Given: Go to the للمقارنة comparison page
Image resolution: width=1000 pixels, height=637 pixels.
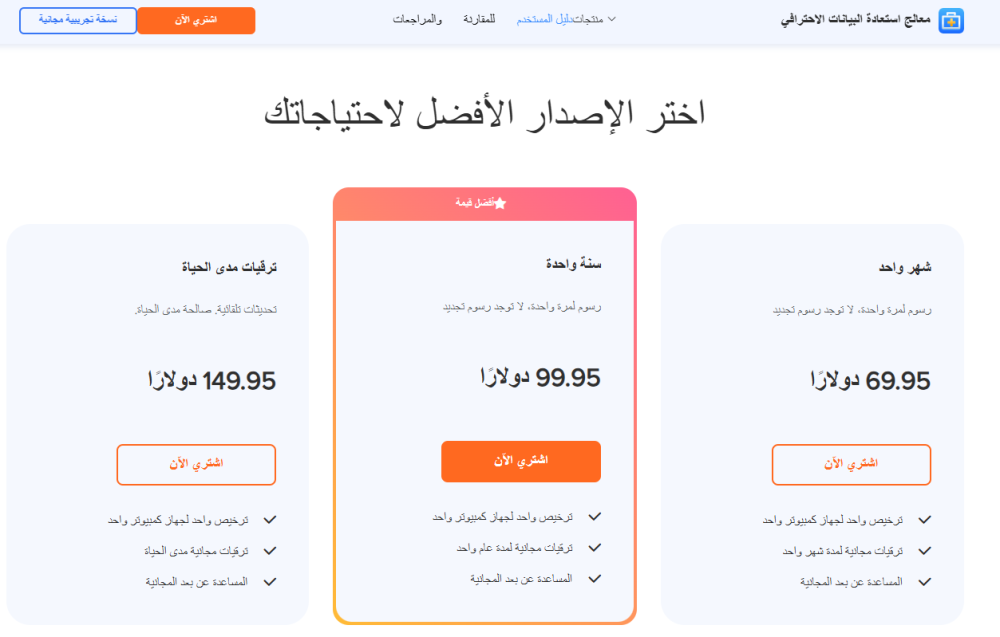Looking at the screenshot, I should 480,19.
